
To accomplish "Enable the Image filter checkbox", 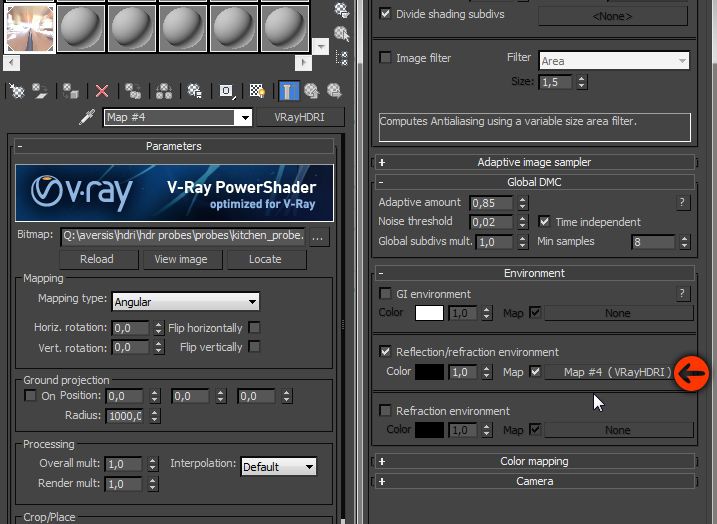I will [x=385, y=58].
